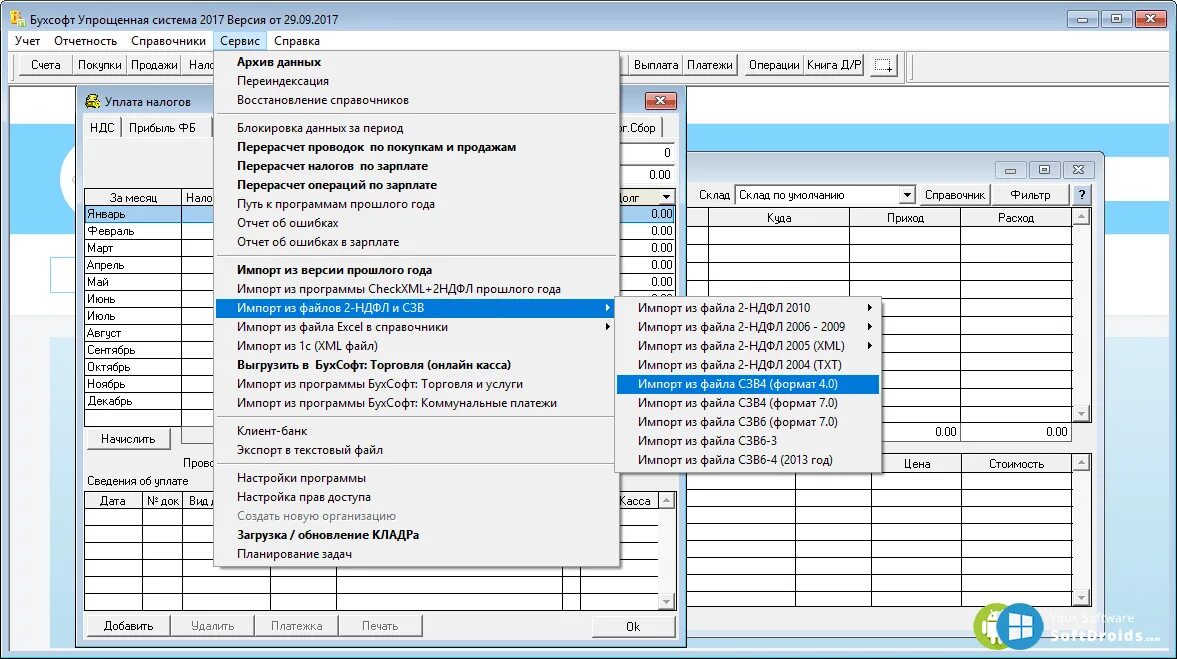Expand Импорт из файла 2-НДФЛ 2005 (XML)

click(748, 346)
